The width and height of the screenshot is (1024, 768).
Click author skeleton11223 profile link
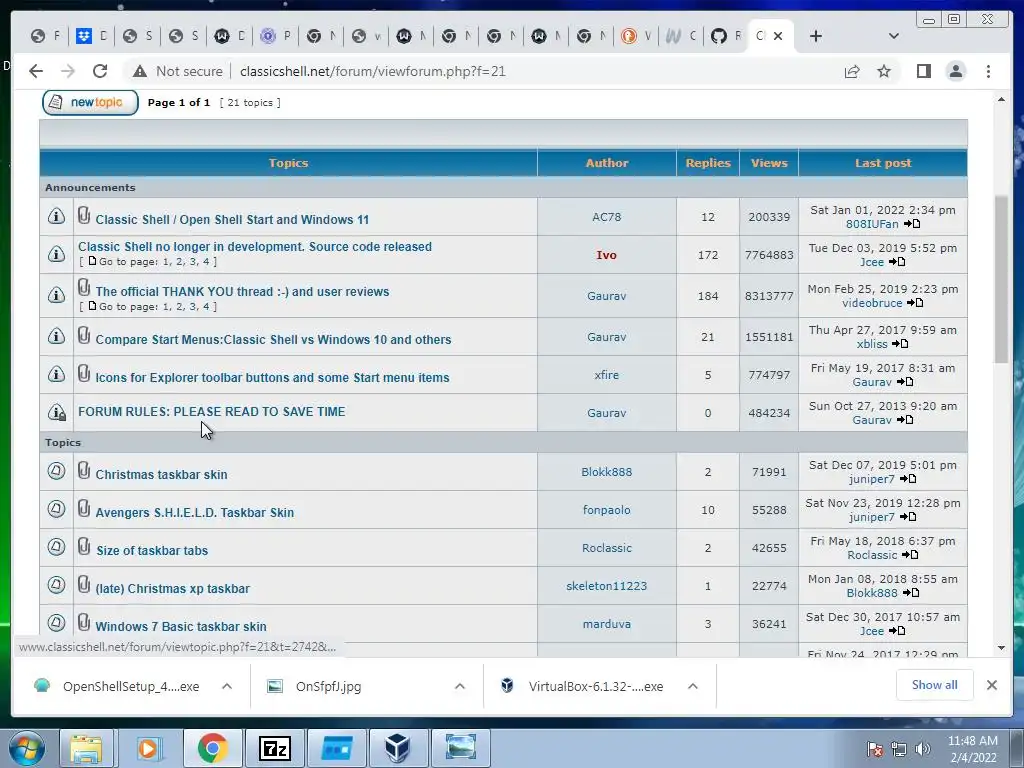[607, 586]
